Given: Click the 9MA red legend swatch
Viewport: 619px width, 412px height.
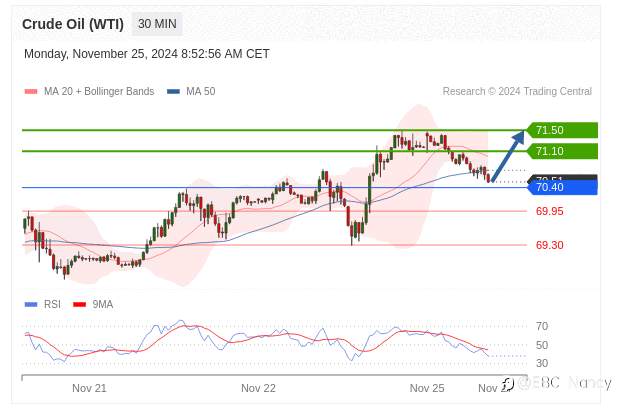Looking at the screenshot, I should (x=80, y=304).
